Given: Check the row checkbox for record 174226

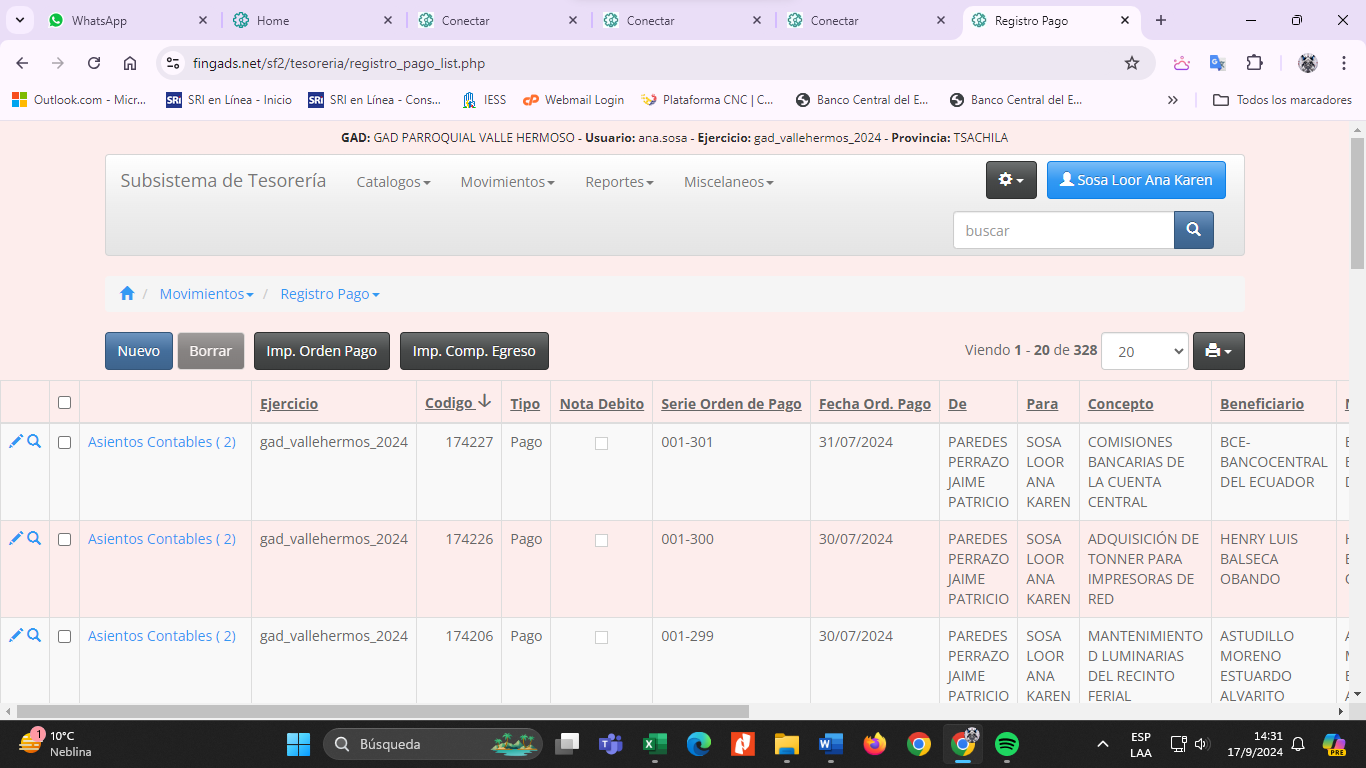Looking at the screenshot, I should 65,539.
